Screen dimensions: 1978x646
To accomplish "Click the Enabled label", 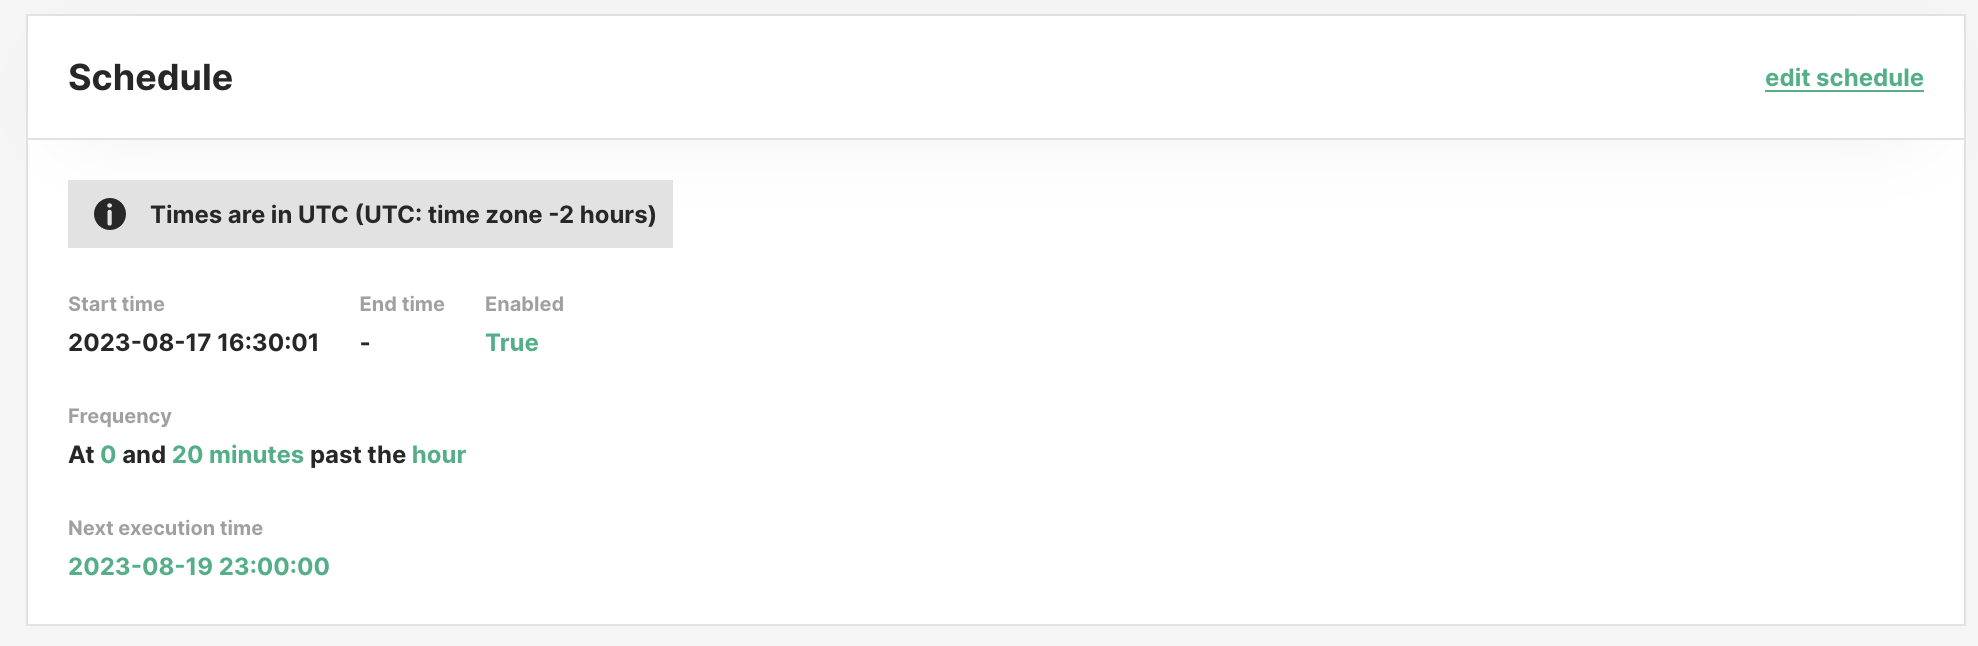I will click(524, 304).
